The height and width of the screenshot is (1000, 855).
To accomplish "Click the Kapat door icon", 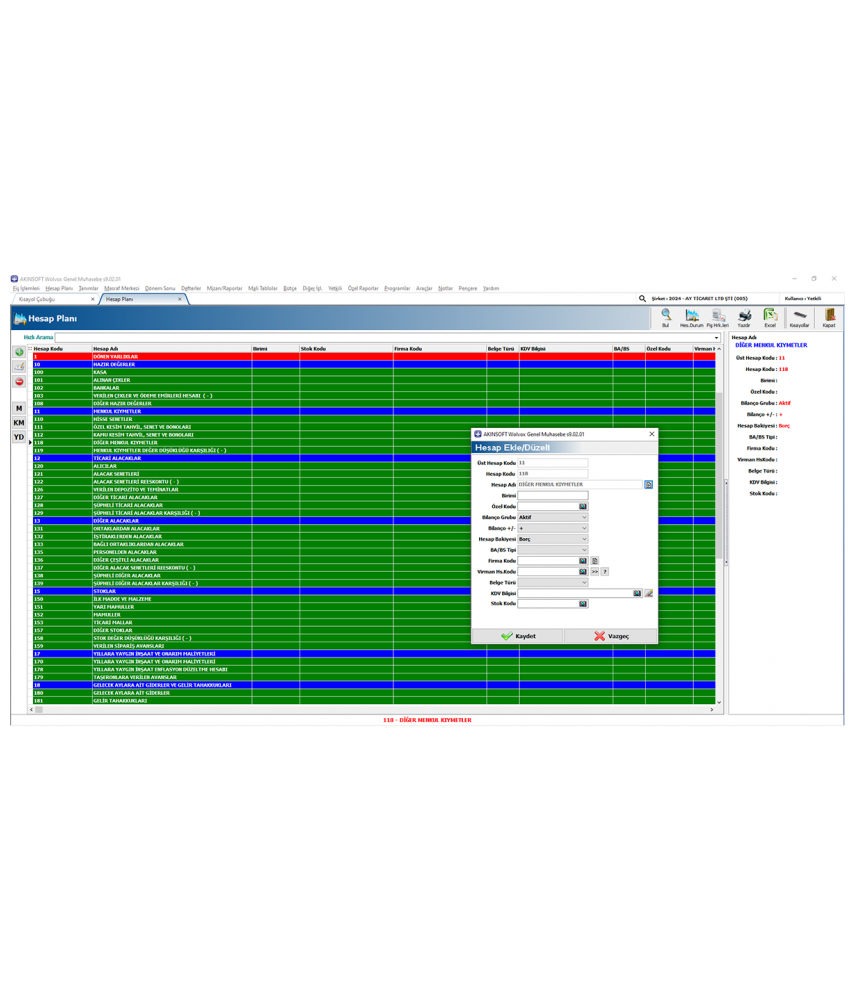I will (829, 316).
